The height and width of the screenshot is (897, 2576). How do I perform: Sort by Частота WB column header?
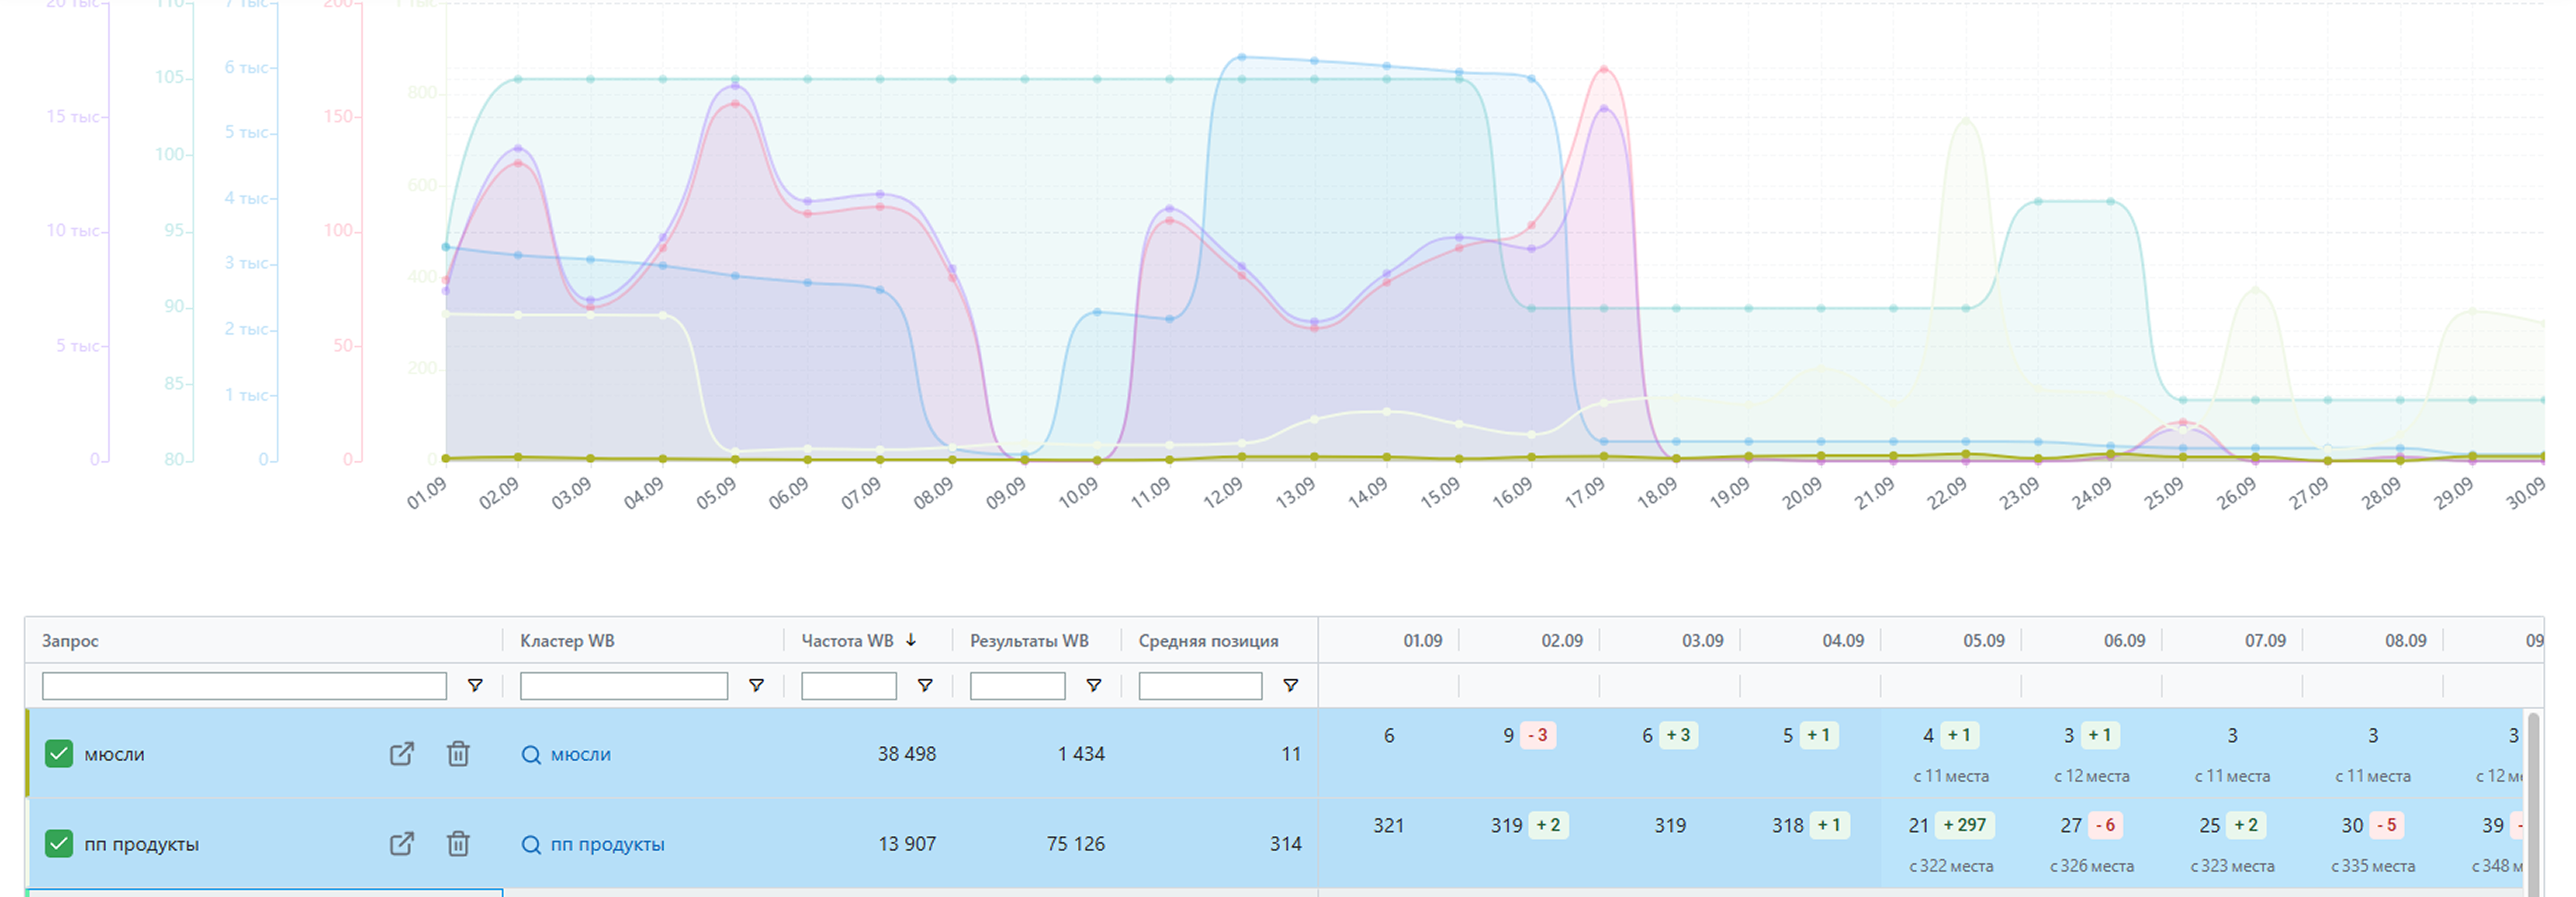point(847,641)
